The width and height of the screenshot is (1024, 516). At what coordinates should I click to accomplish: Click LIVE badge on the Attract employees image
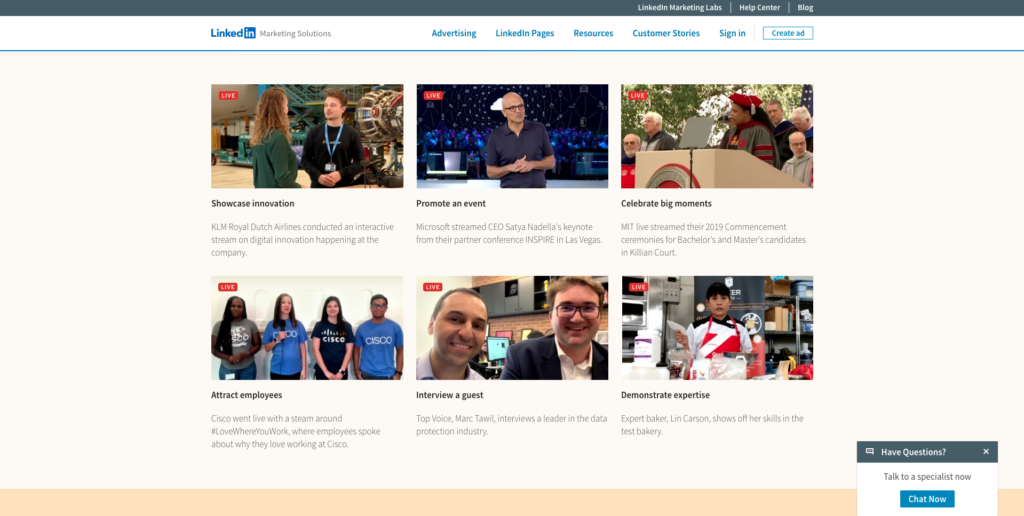pos(228,287)
